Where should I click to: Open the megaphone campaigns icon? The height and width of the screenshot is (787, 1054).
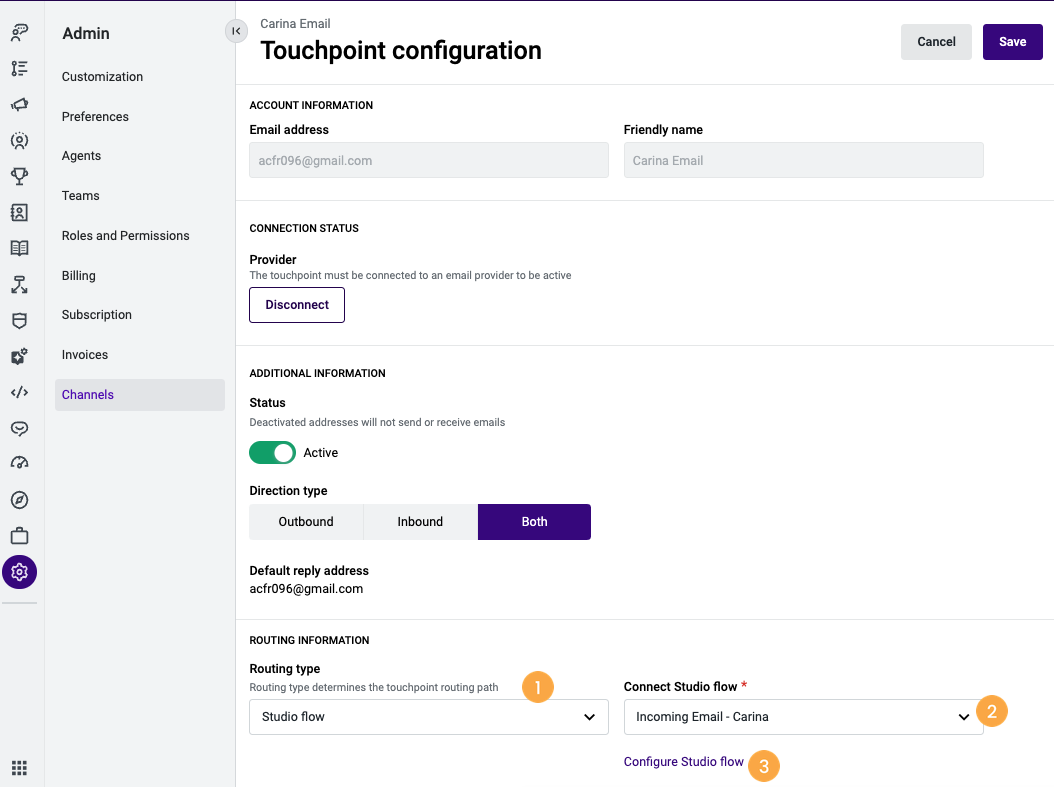tap(19, 104)
